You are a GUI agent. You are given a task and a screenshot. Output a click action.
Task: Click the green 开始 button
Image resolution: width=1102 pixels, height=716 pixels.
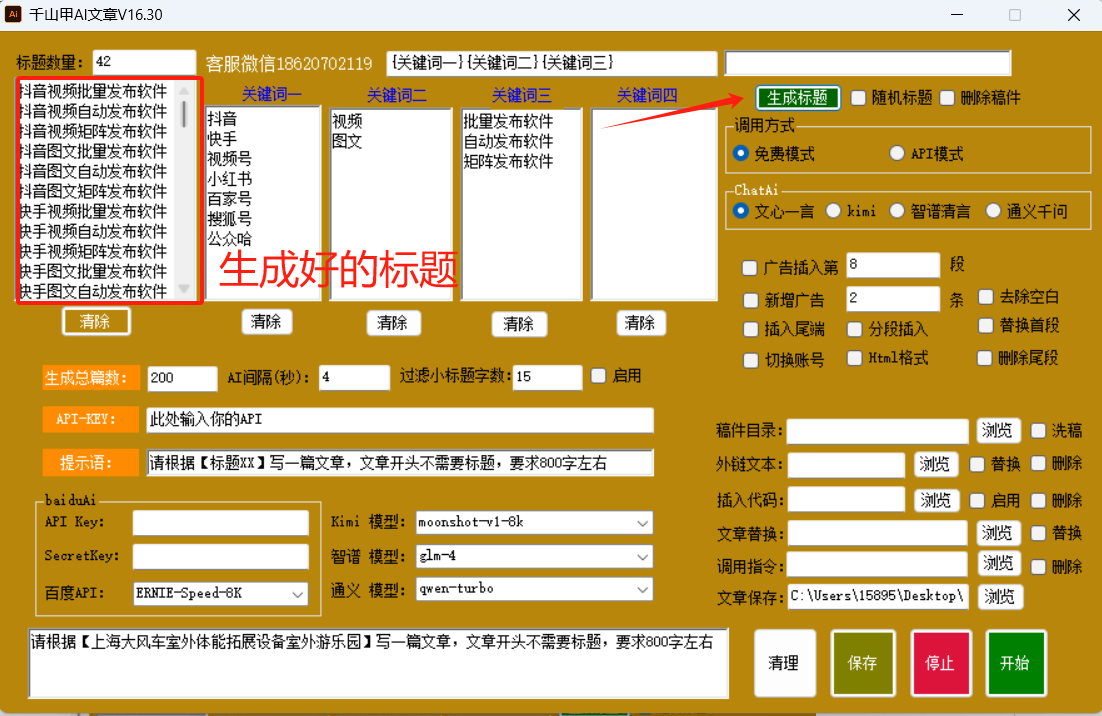[1015, 663]
